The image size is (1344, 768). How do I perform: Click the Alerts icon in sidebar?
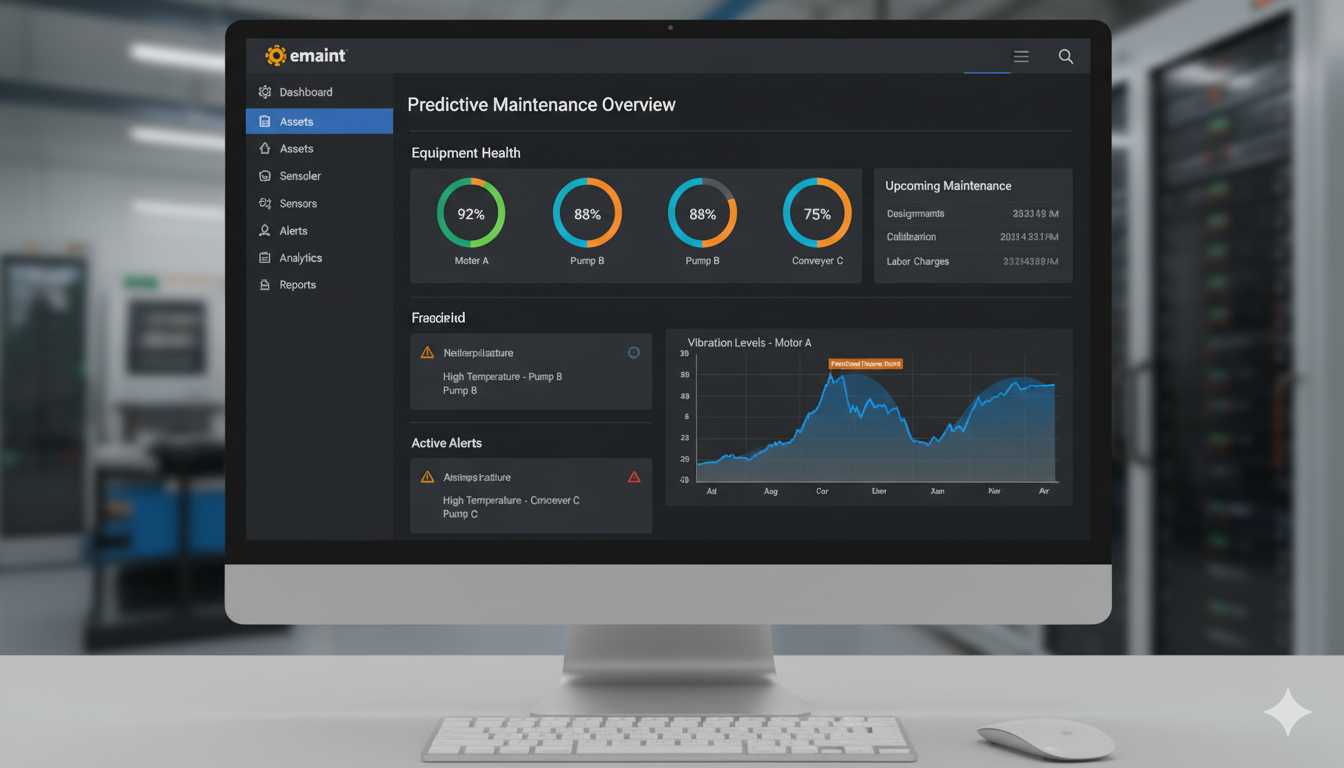[x=265, y=231]
